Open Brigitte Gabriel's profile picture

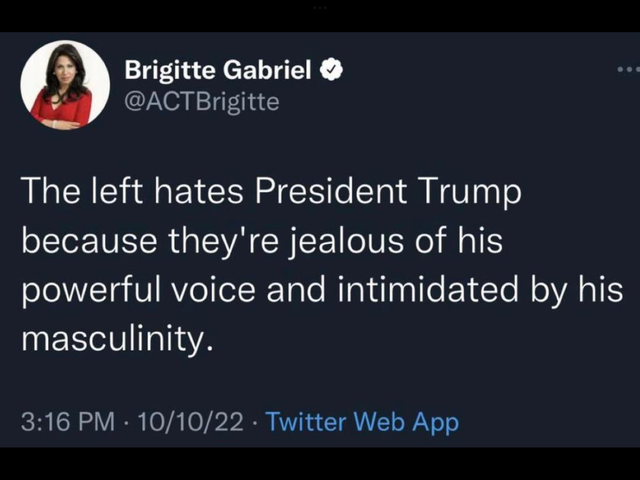(x=65, y=85)
